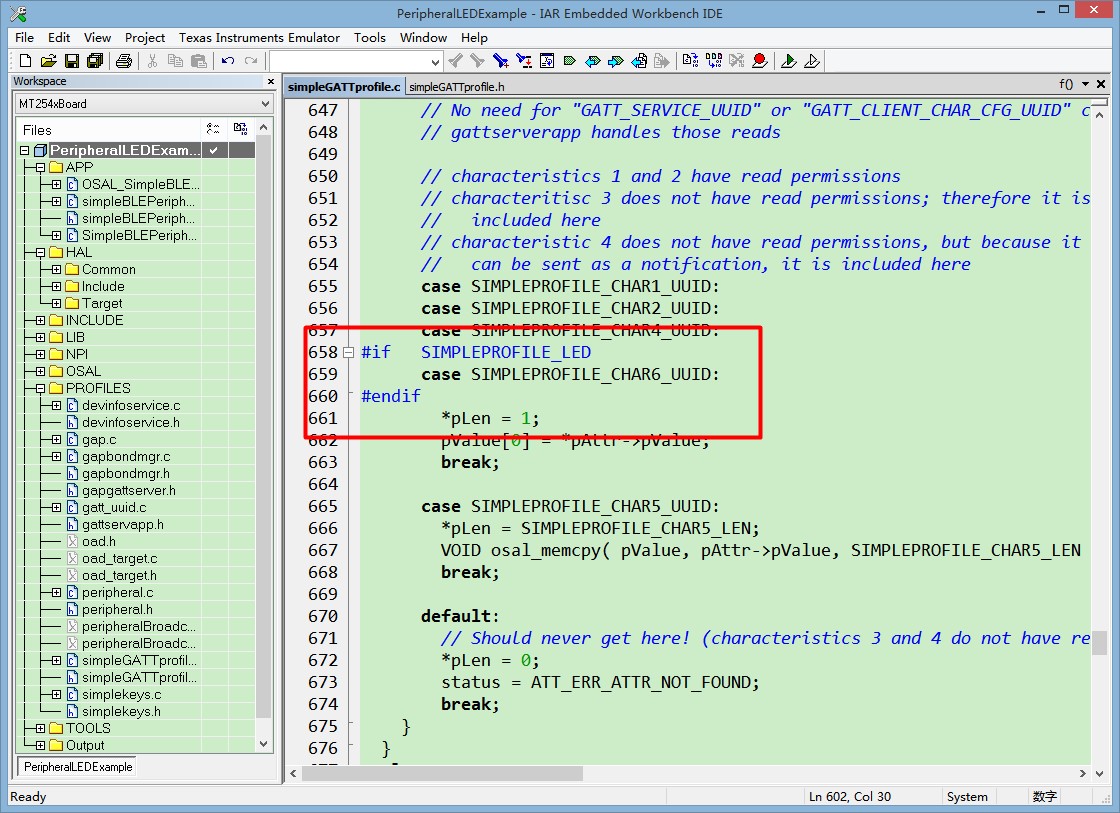Click the Open file folder icon
The image size is (1120, 813).
tap(48, 61)
